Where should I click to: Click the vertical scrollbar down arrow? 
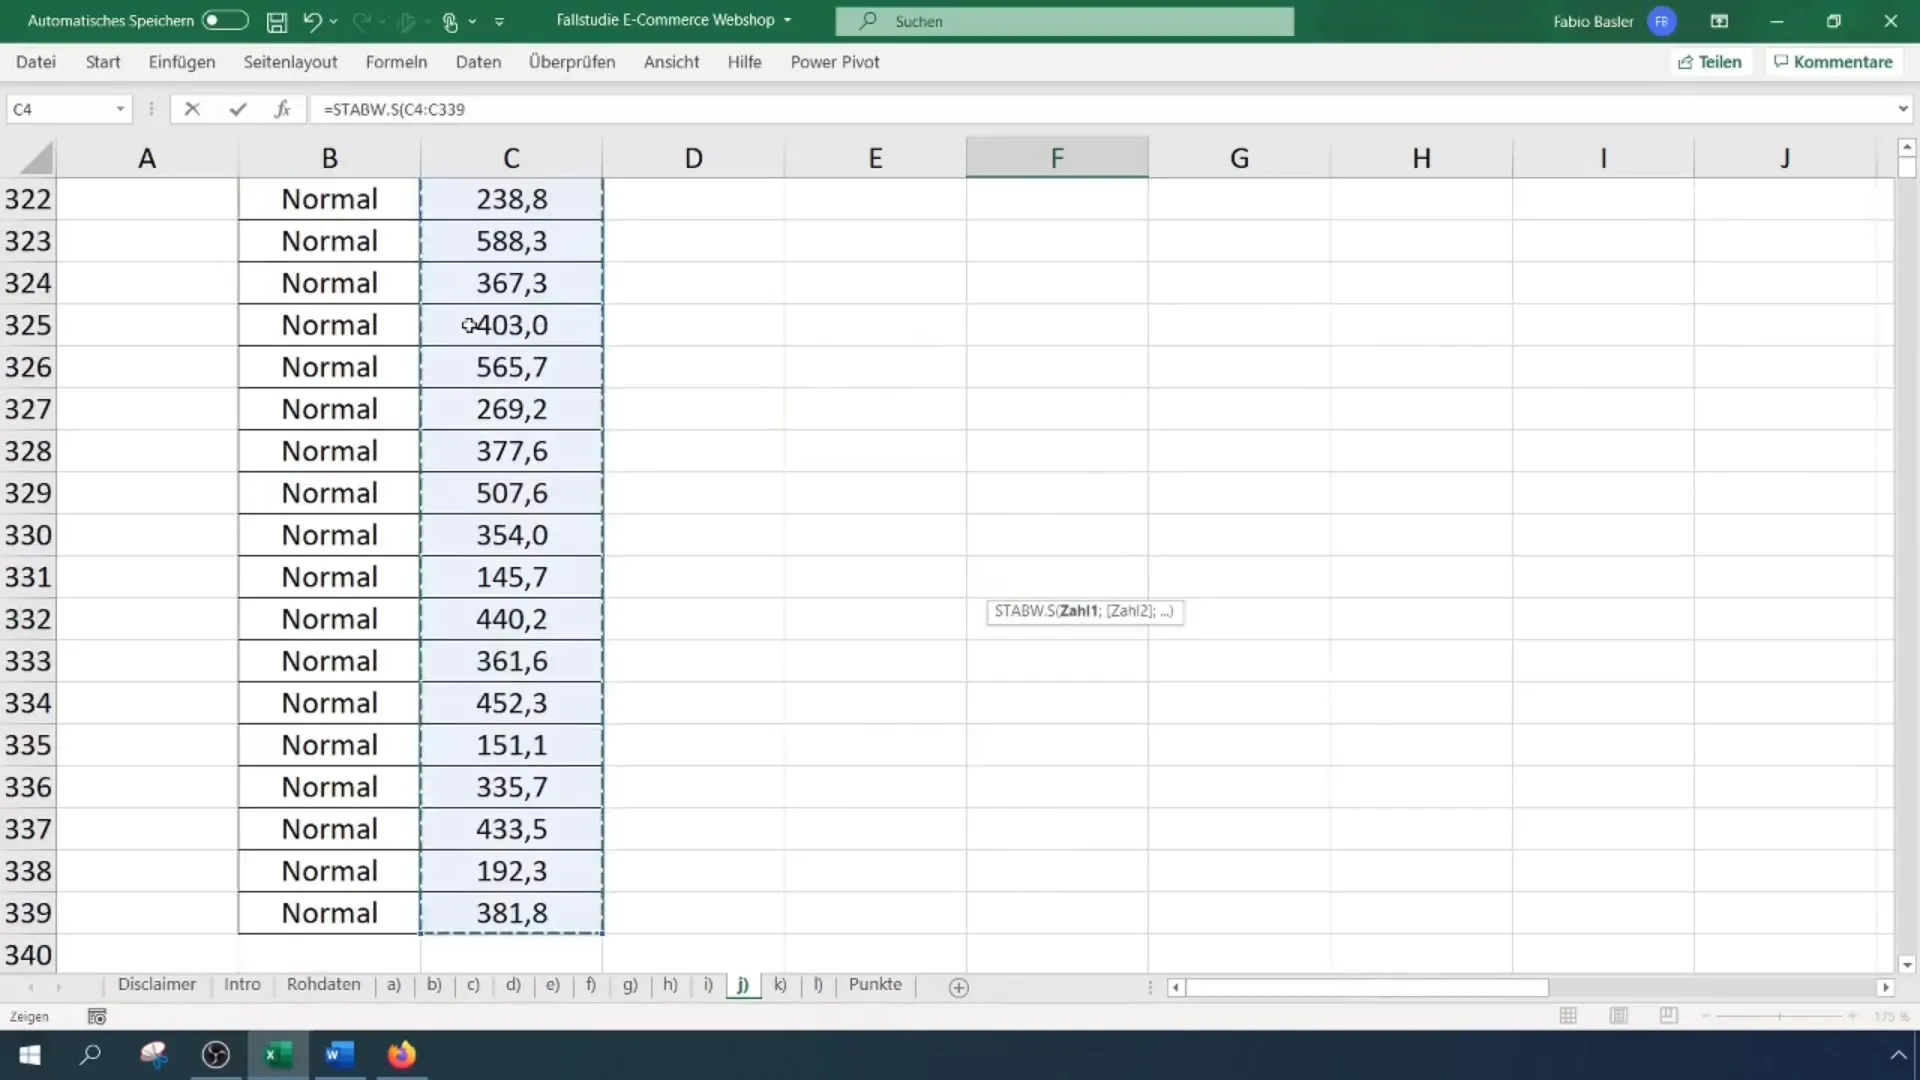click(x=1906, y=965)
